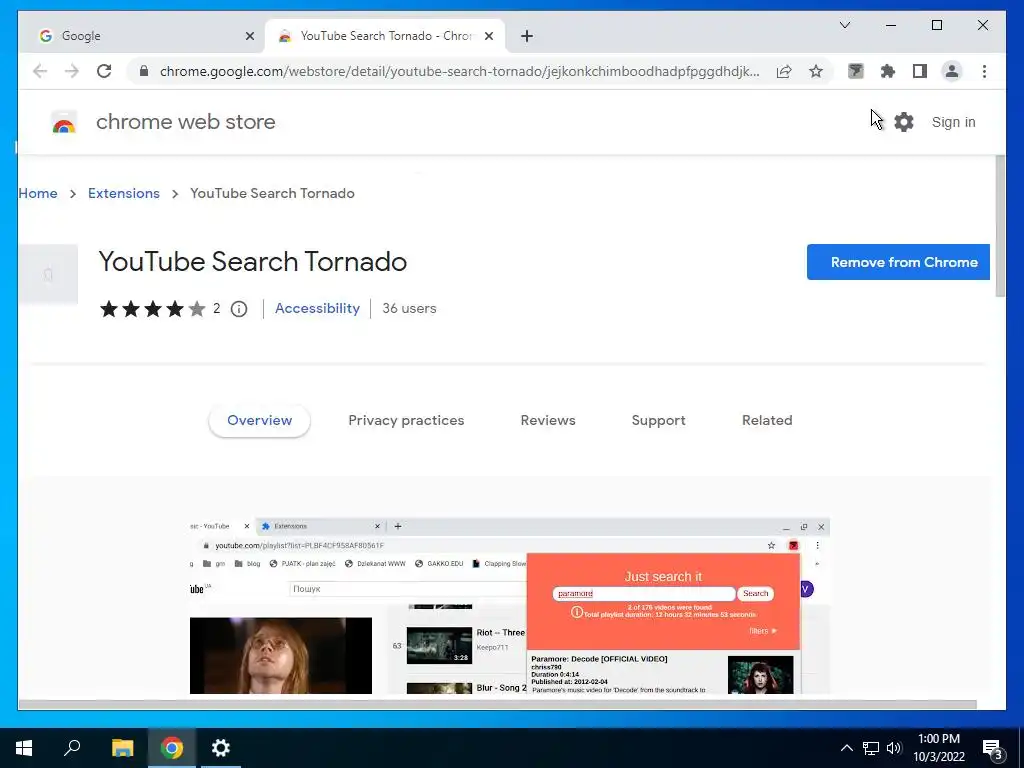Open the Windows Start menu

[24, 748]
